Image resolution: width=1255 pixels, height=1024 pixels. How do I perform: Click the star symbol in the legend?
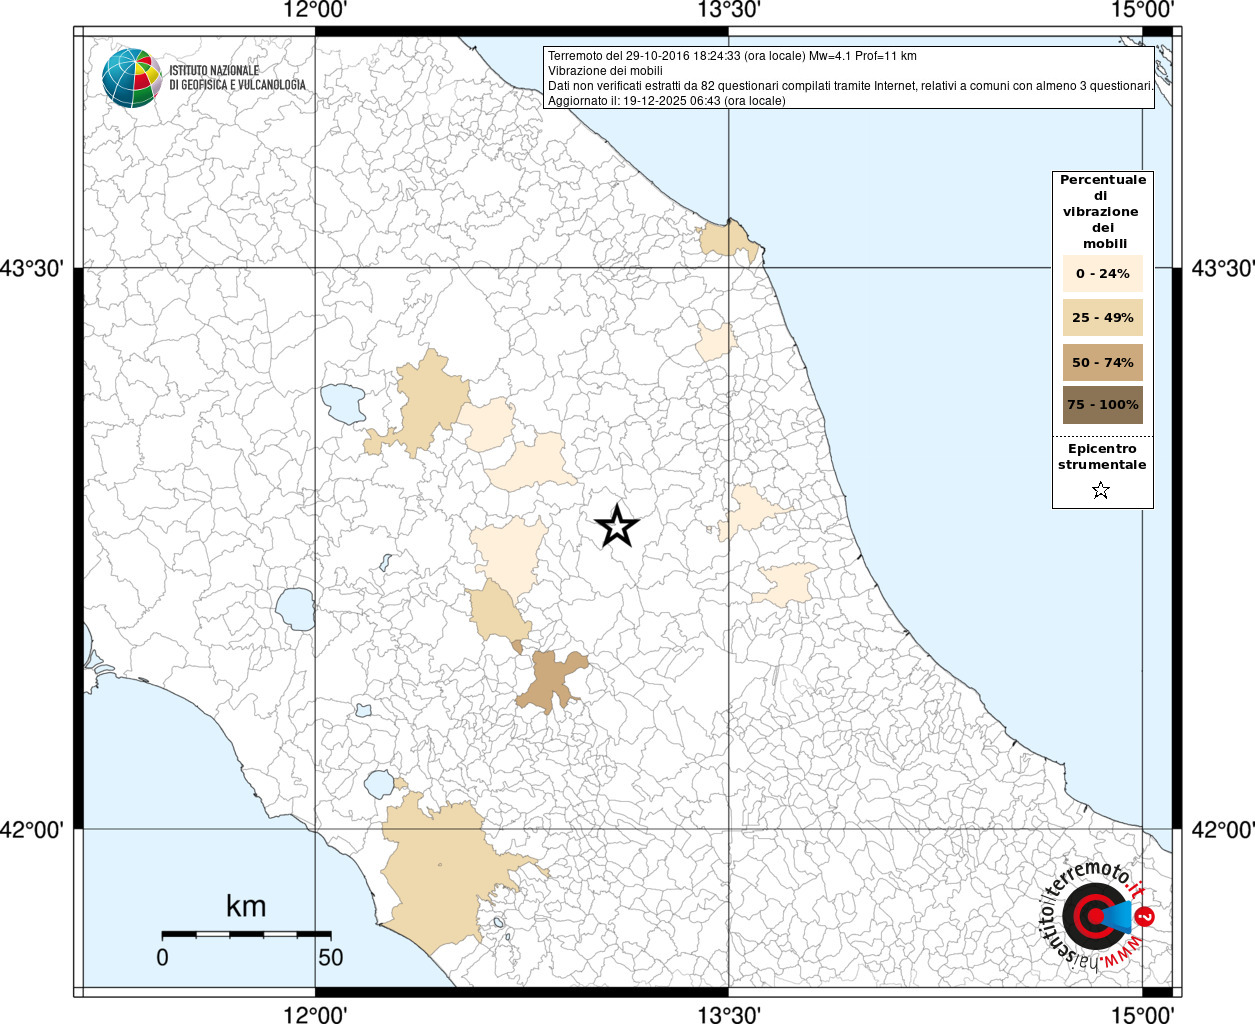click(x=1101, y=490)
